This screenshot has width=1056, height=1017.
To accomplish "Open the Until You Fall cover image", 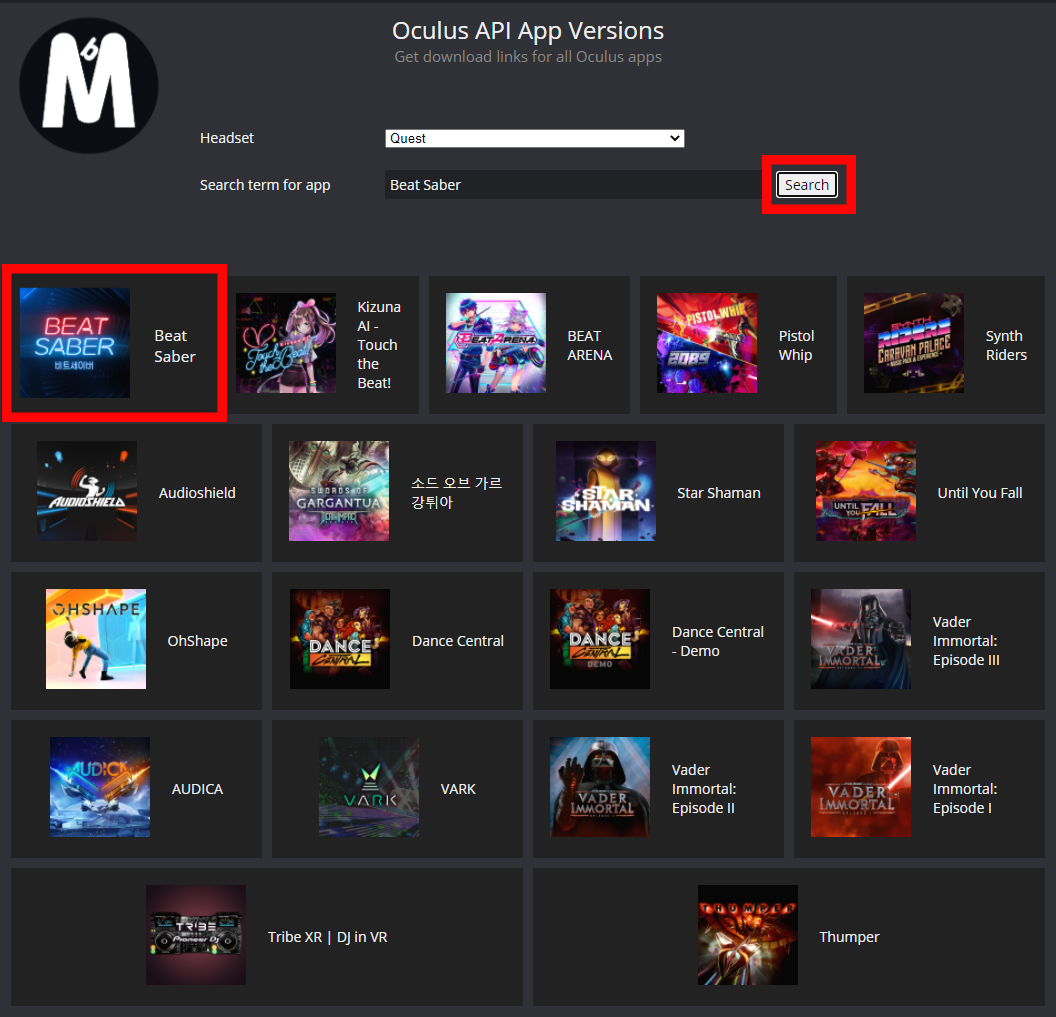I will pyautogui.click(x=865, y=491).
